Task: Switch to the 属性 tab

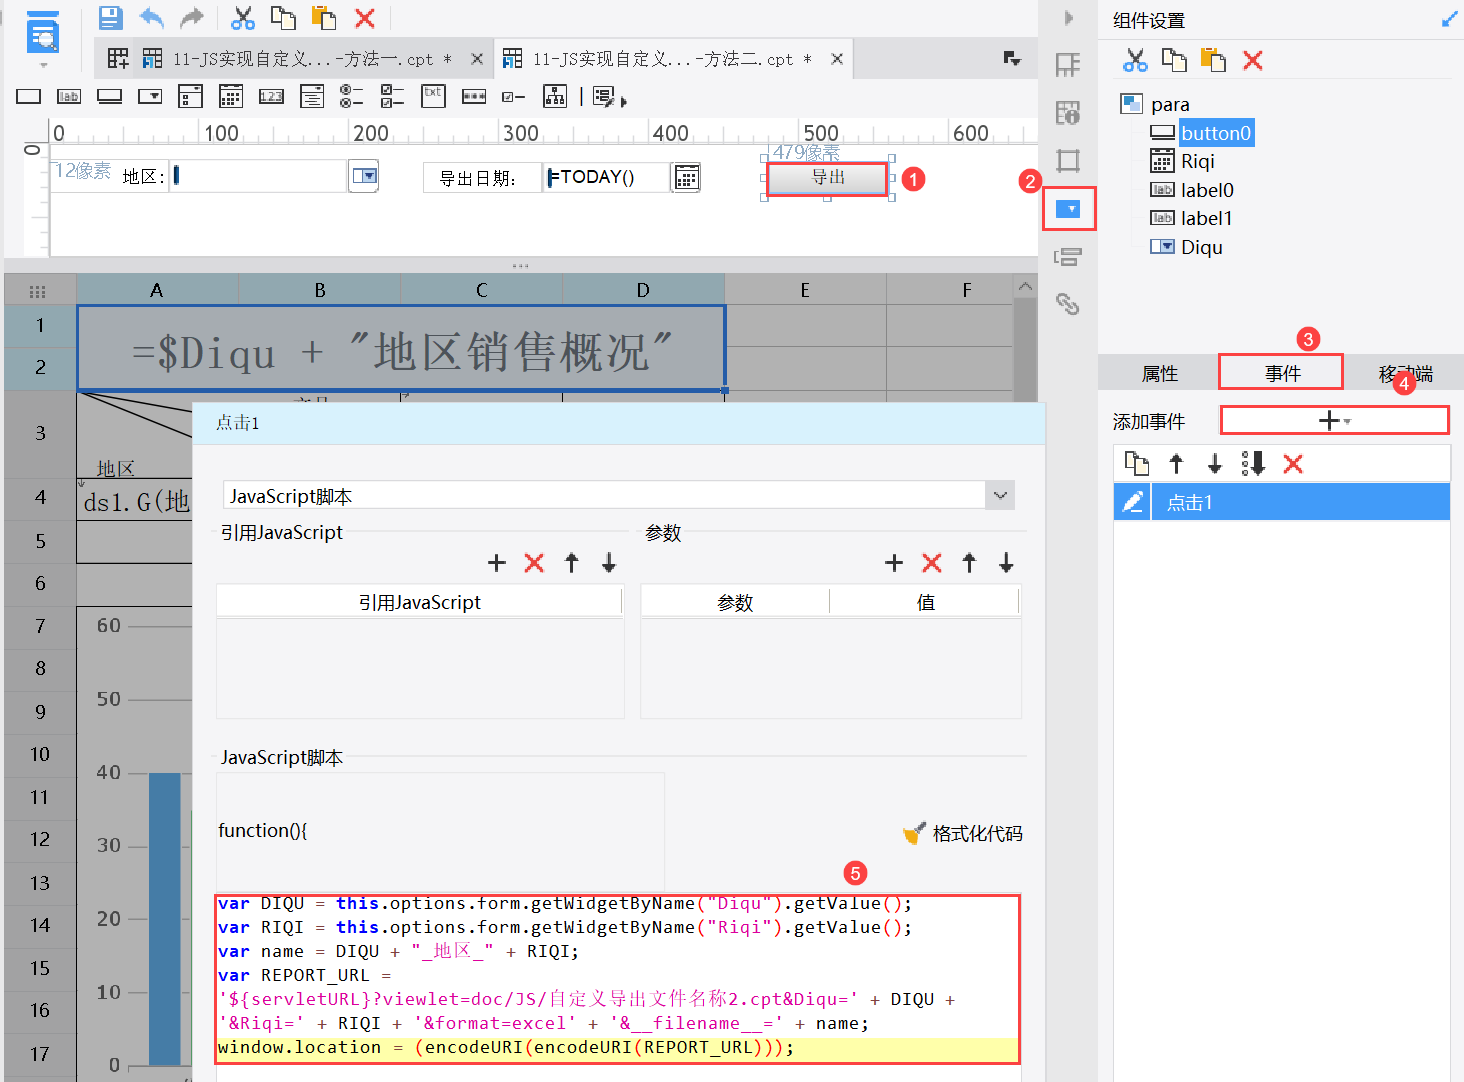Action: (1159, 373)
